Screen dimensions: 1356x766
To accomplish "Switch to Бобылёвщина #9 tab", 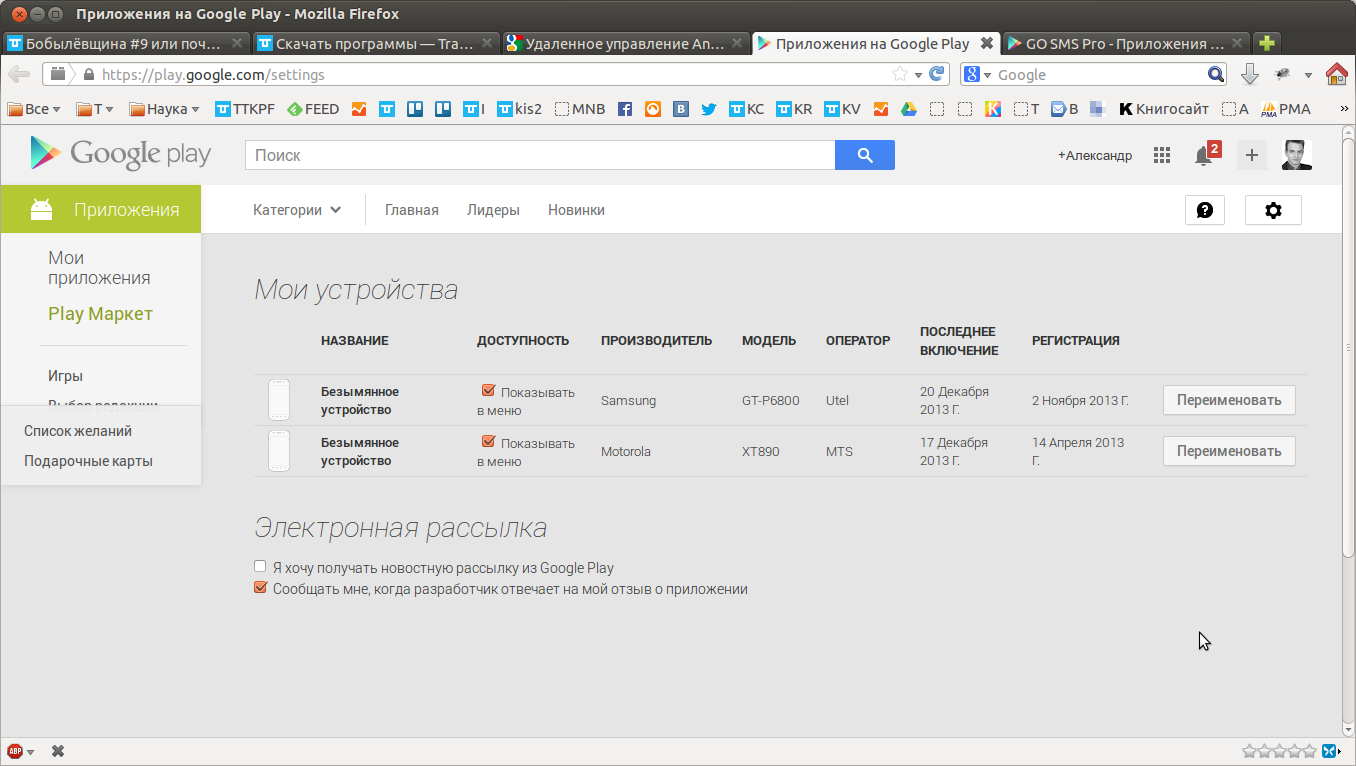I will [127, 43].
